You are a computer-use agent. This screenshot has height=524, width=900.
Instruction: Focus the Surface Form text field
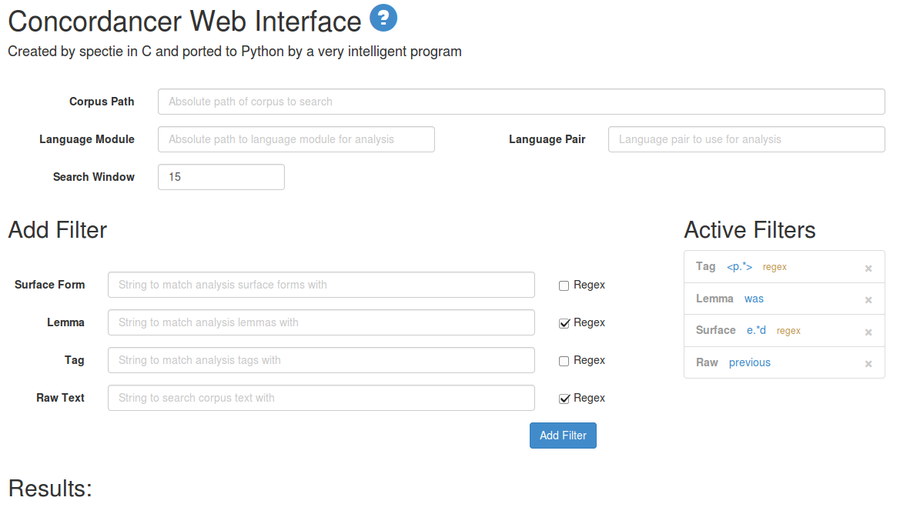[321, 285]
